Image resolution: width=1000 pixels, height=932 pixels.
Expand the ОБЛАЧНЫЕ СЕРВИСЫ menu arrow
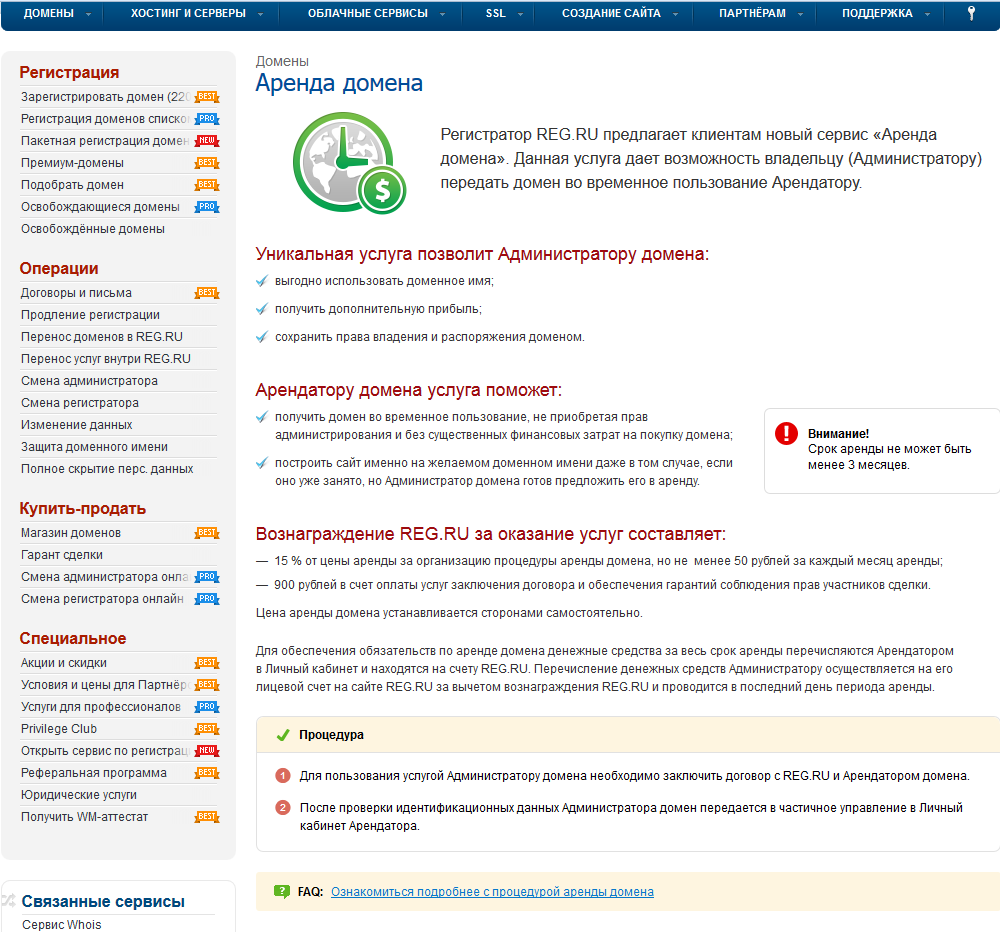(x=443, y=14)
